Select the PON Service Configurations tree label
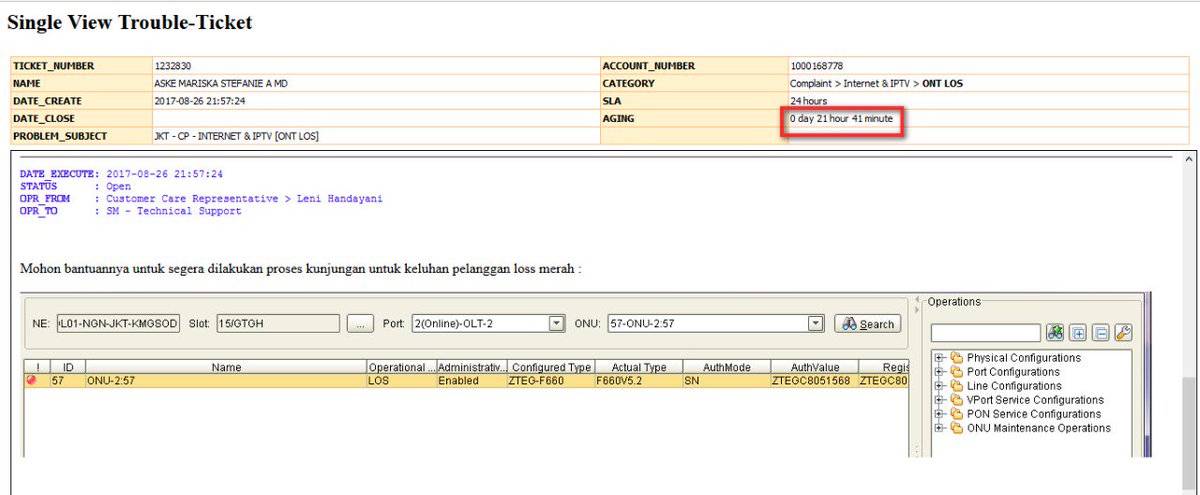The height and width of the screenshot is (495, 1200). tap(1034, 414)
